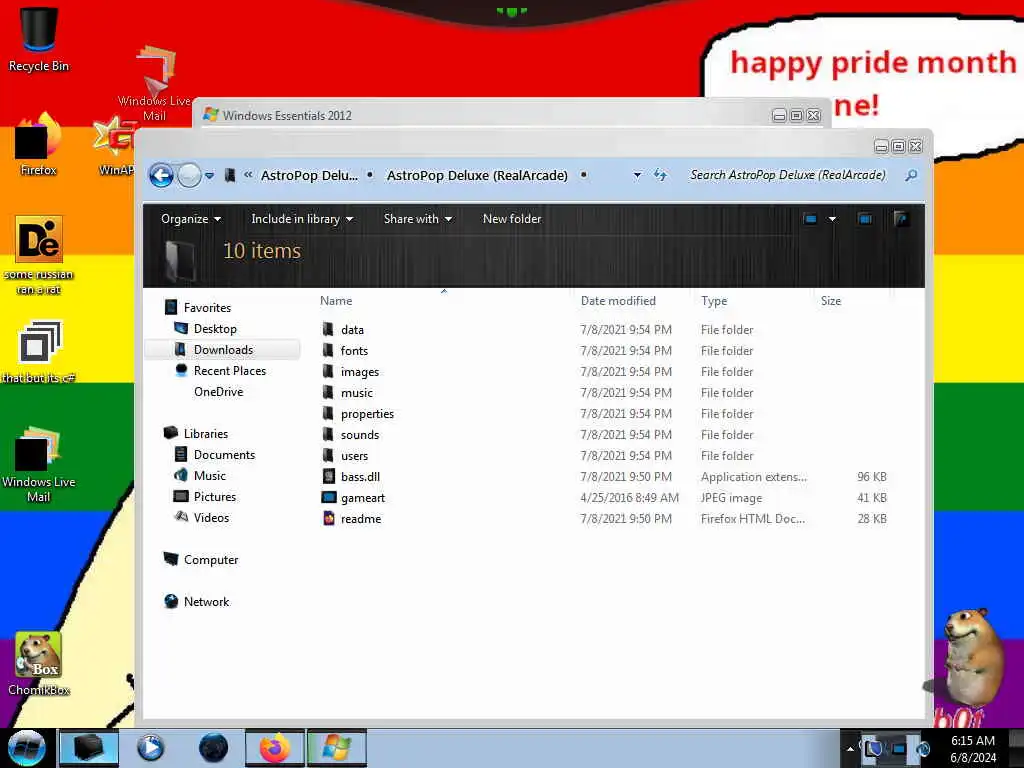Viewport: 1024px width, 768px height.
Task: Select the sounds folder icon
Action: 328,434
